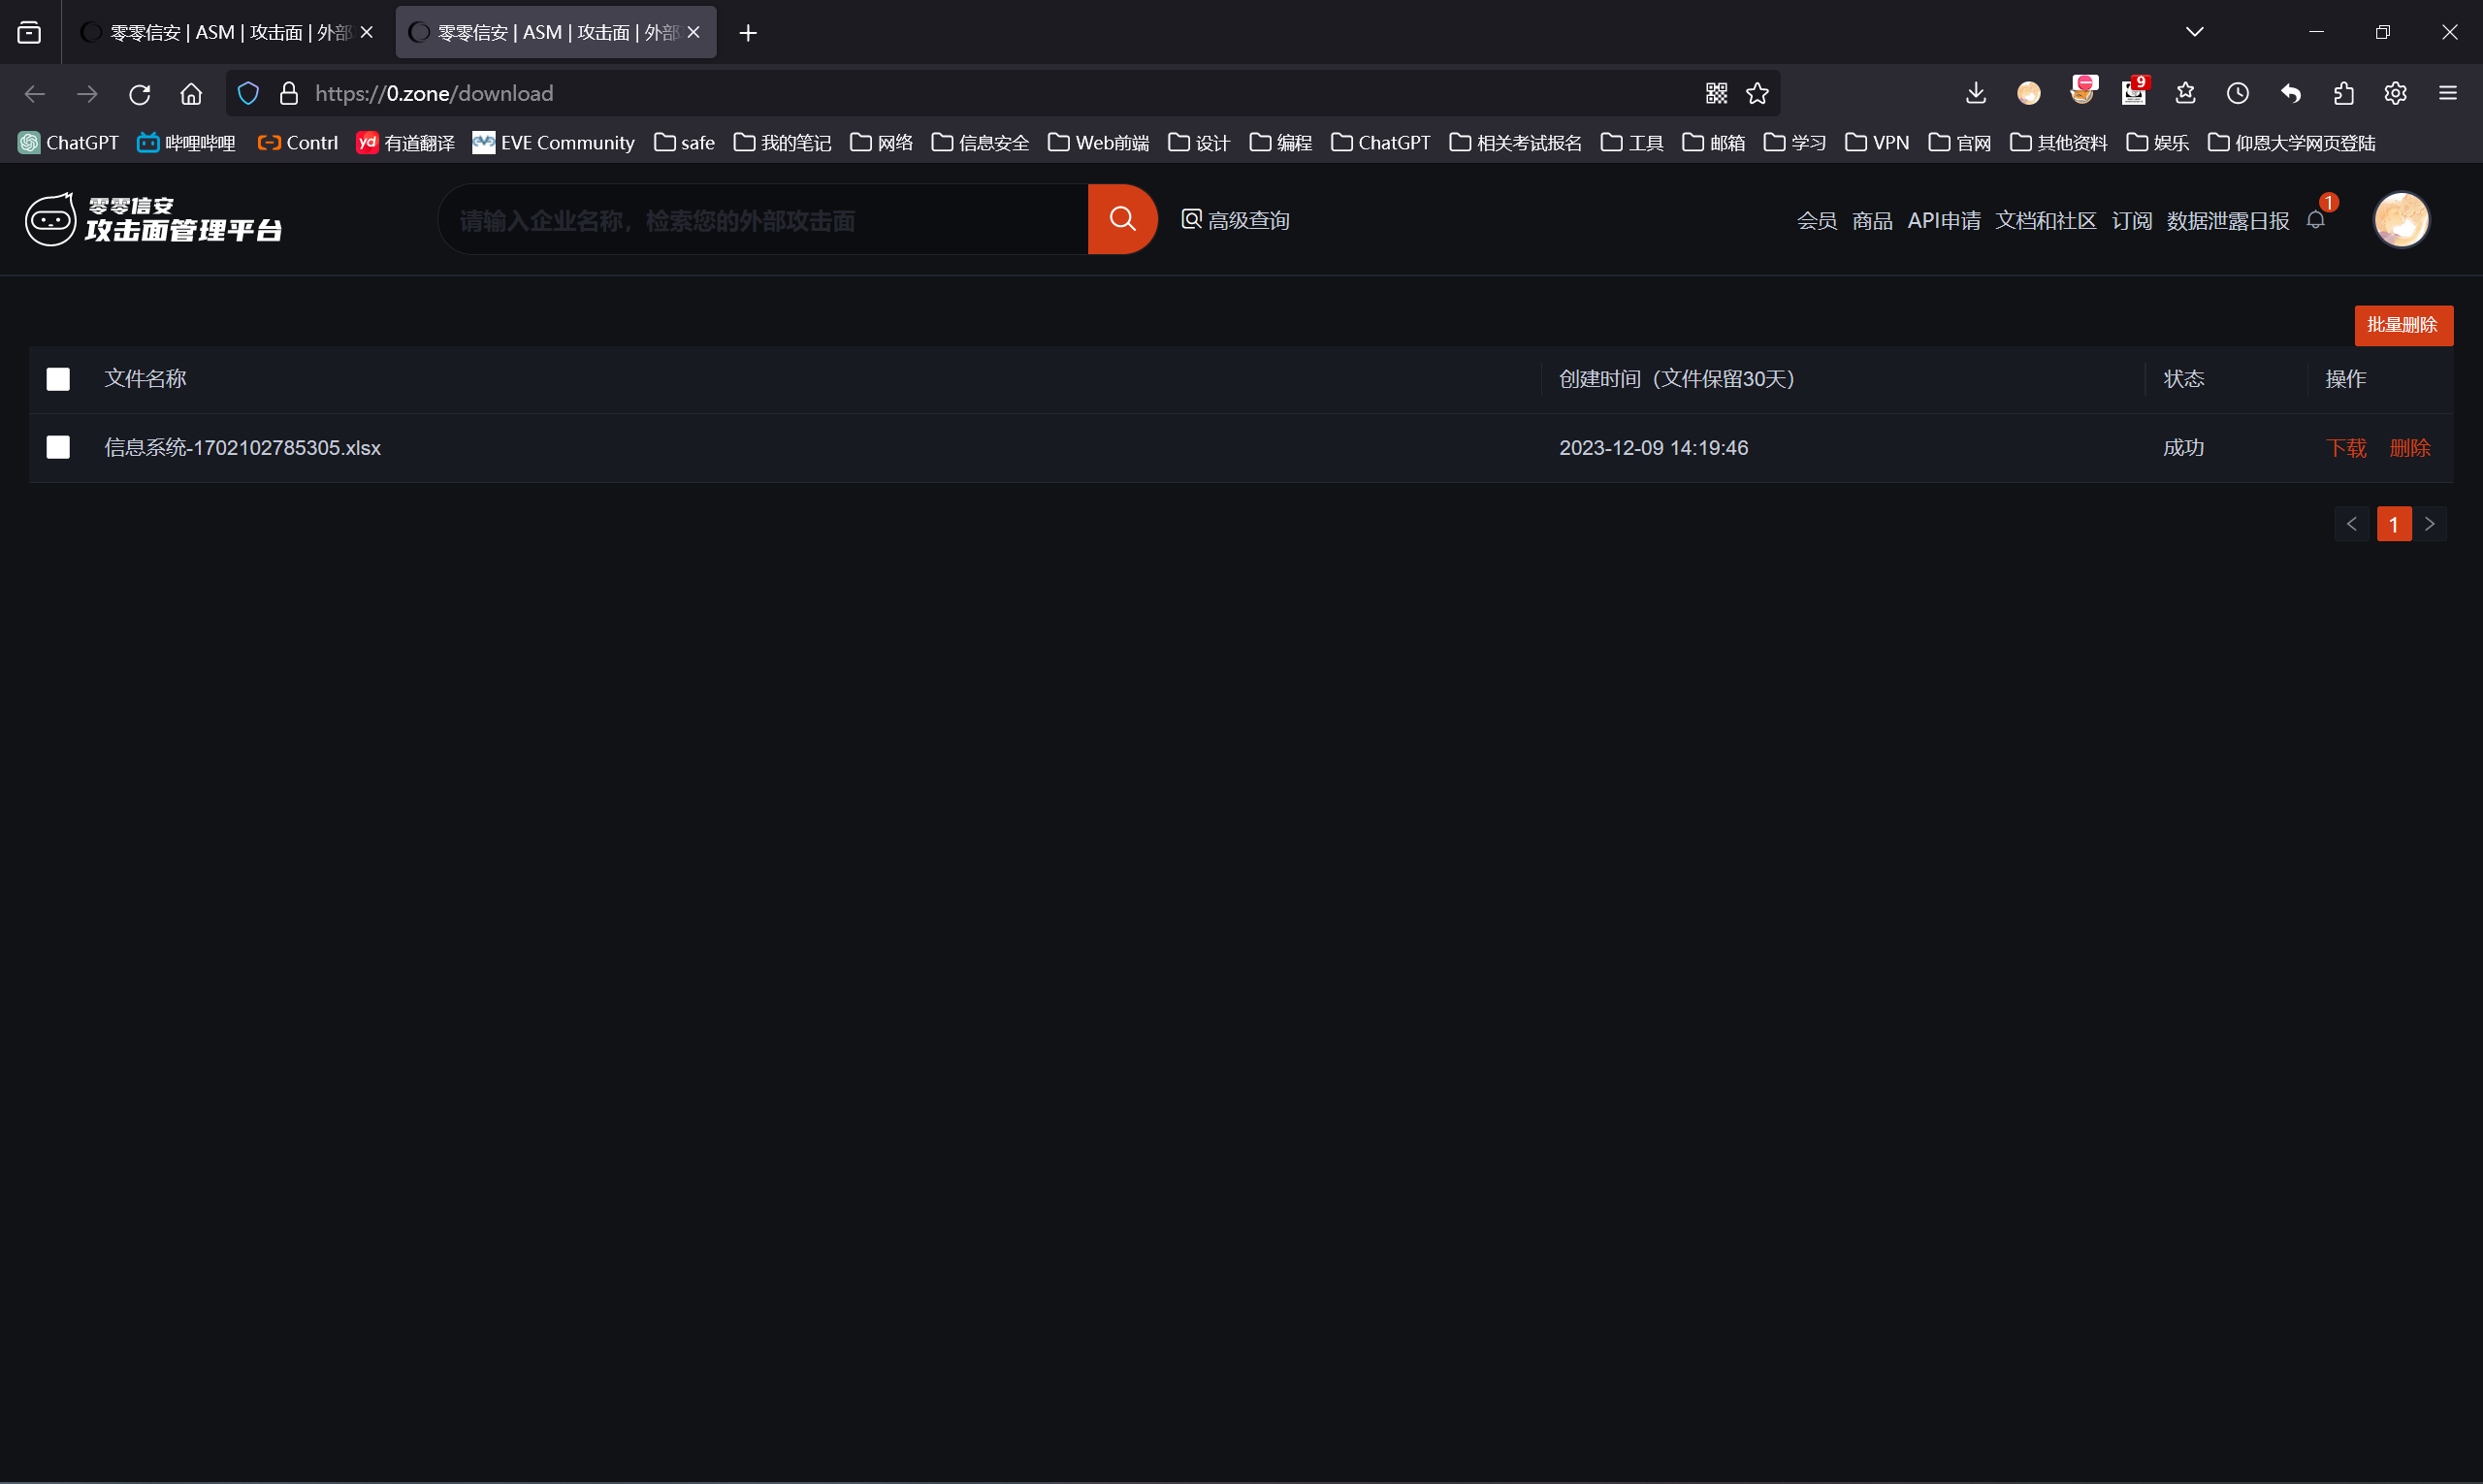Click the shield tracking protection icon
The image size is (2483, 1484).
pos(248,94)
